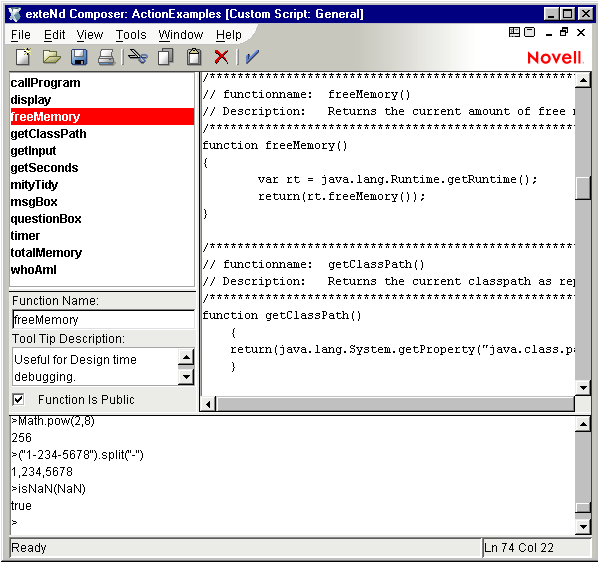
Task: Select timer in the function list
Action: 102,236
